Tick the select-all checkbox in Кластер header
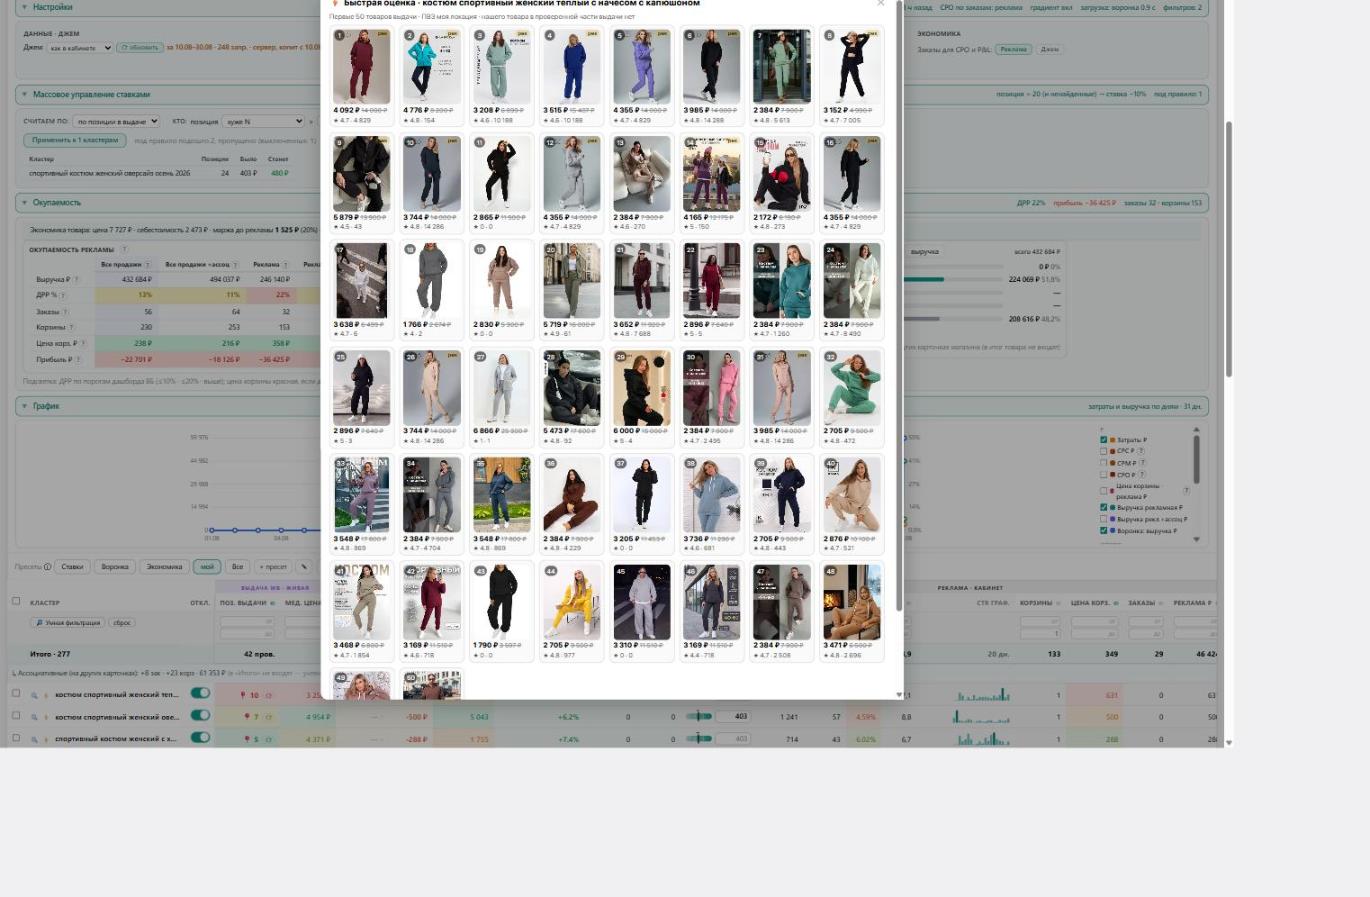Image resolution: width=1370 pixels, height=897 pixels. tap(16, 601)
